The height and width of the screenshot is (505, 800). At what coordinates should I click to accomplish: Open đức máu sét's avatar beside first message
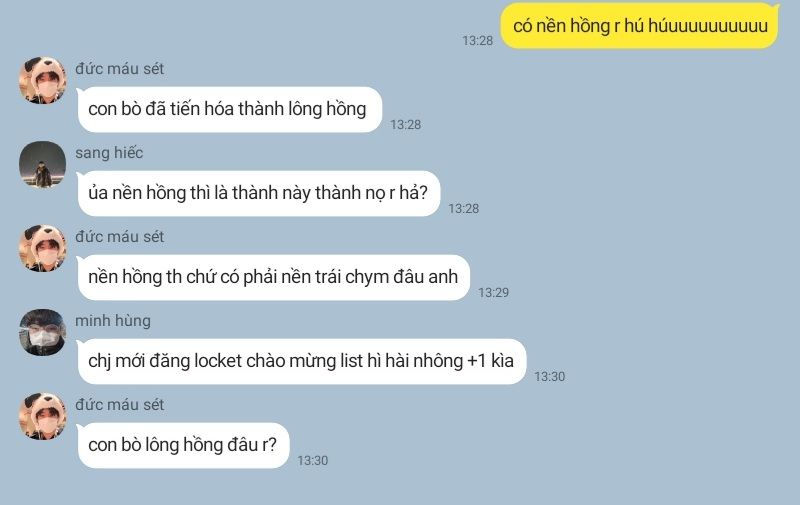[x=42, y=81]
